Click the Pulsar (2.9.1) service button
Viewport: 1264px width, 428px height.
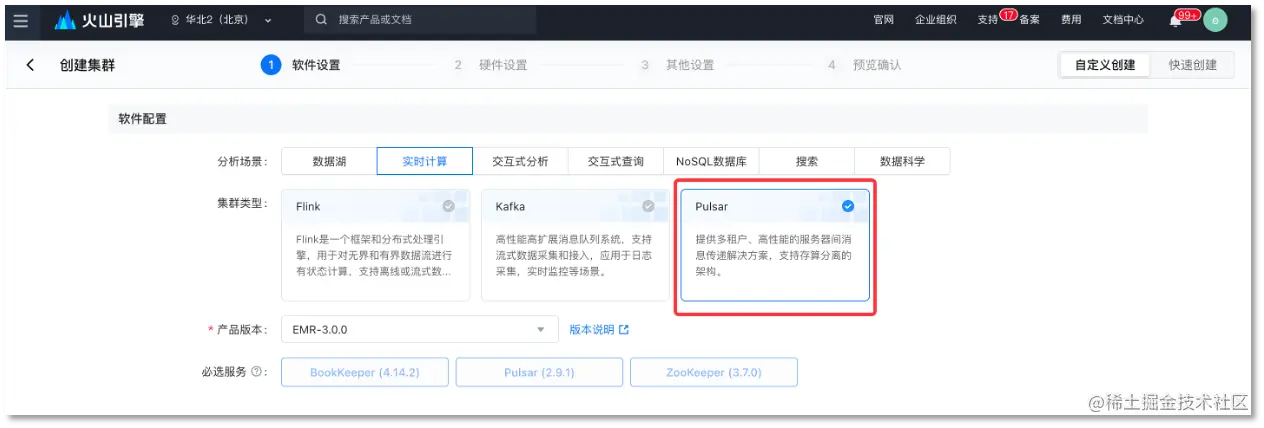[539, 372]
